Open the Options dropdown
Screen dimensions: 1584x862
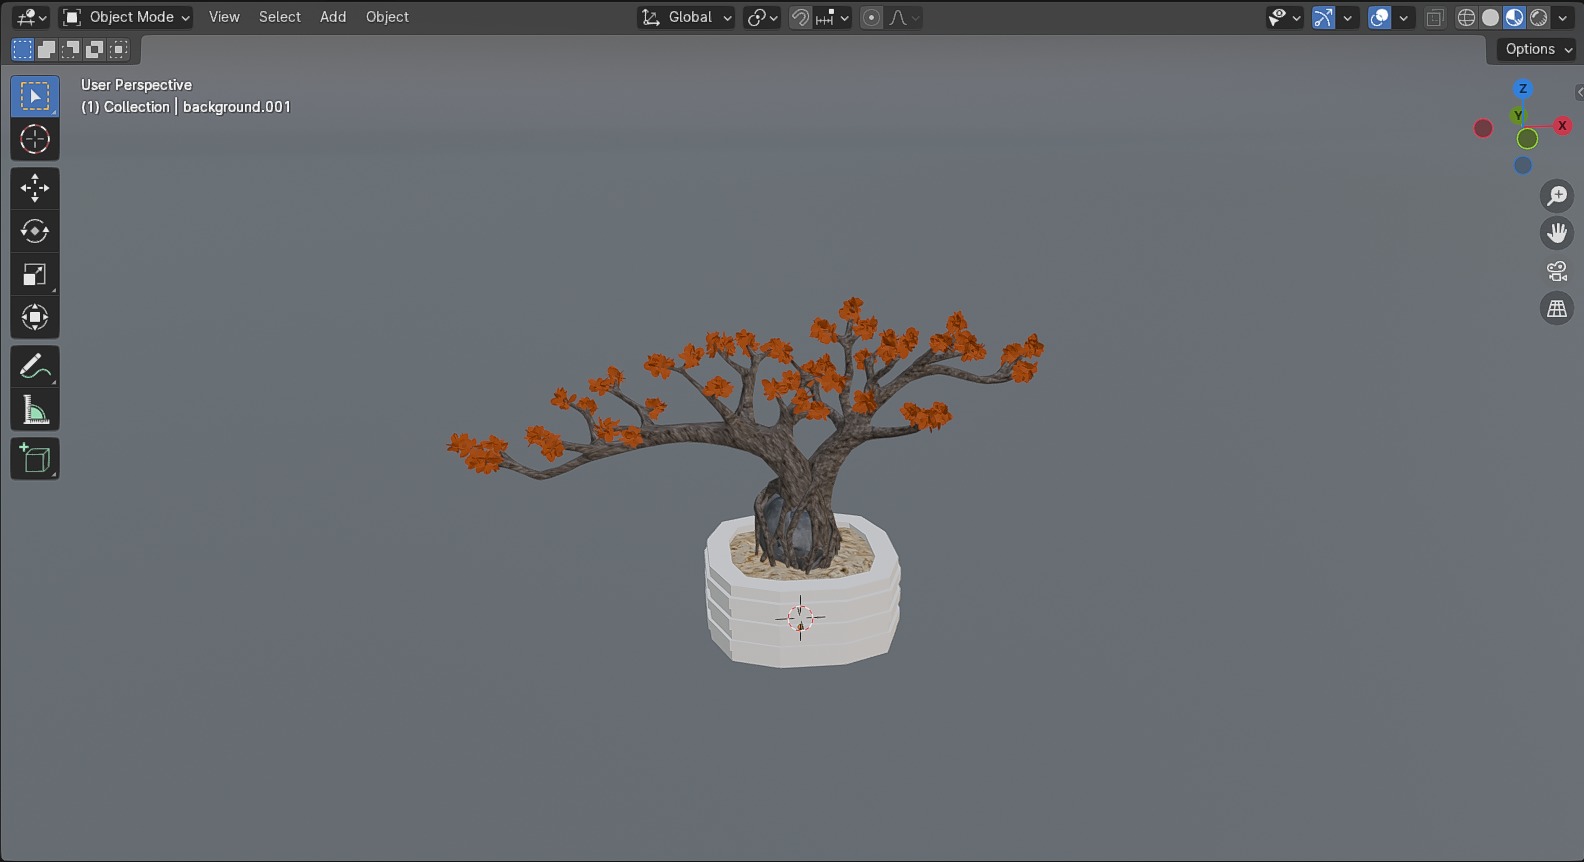1537,49
